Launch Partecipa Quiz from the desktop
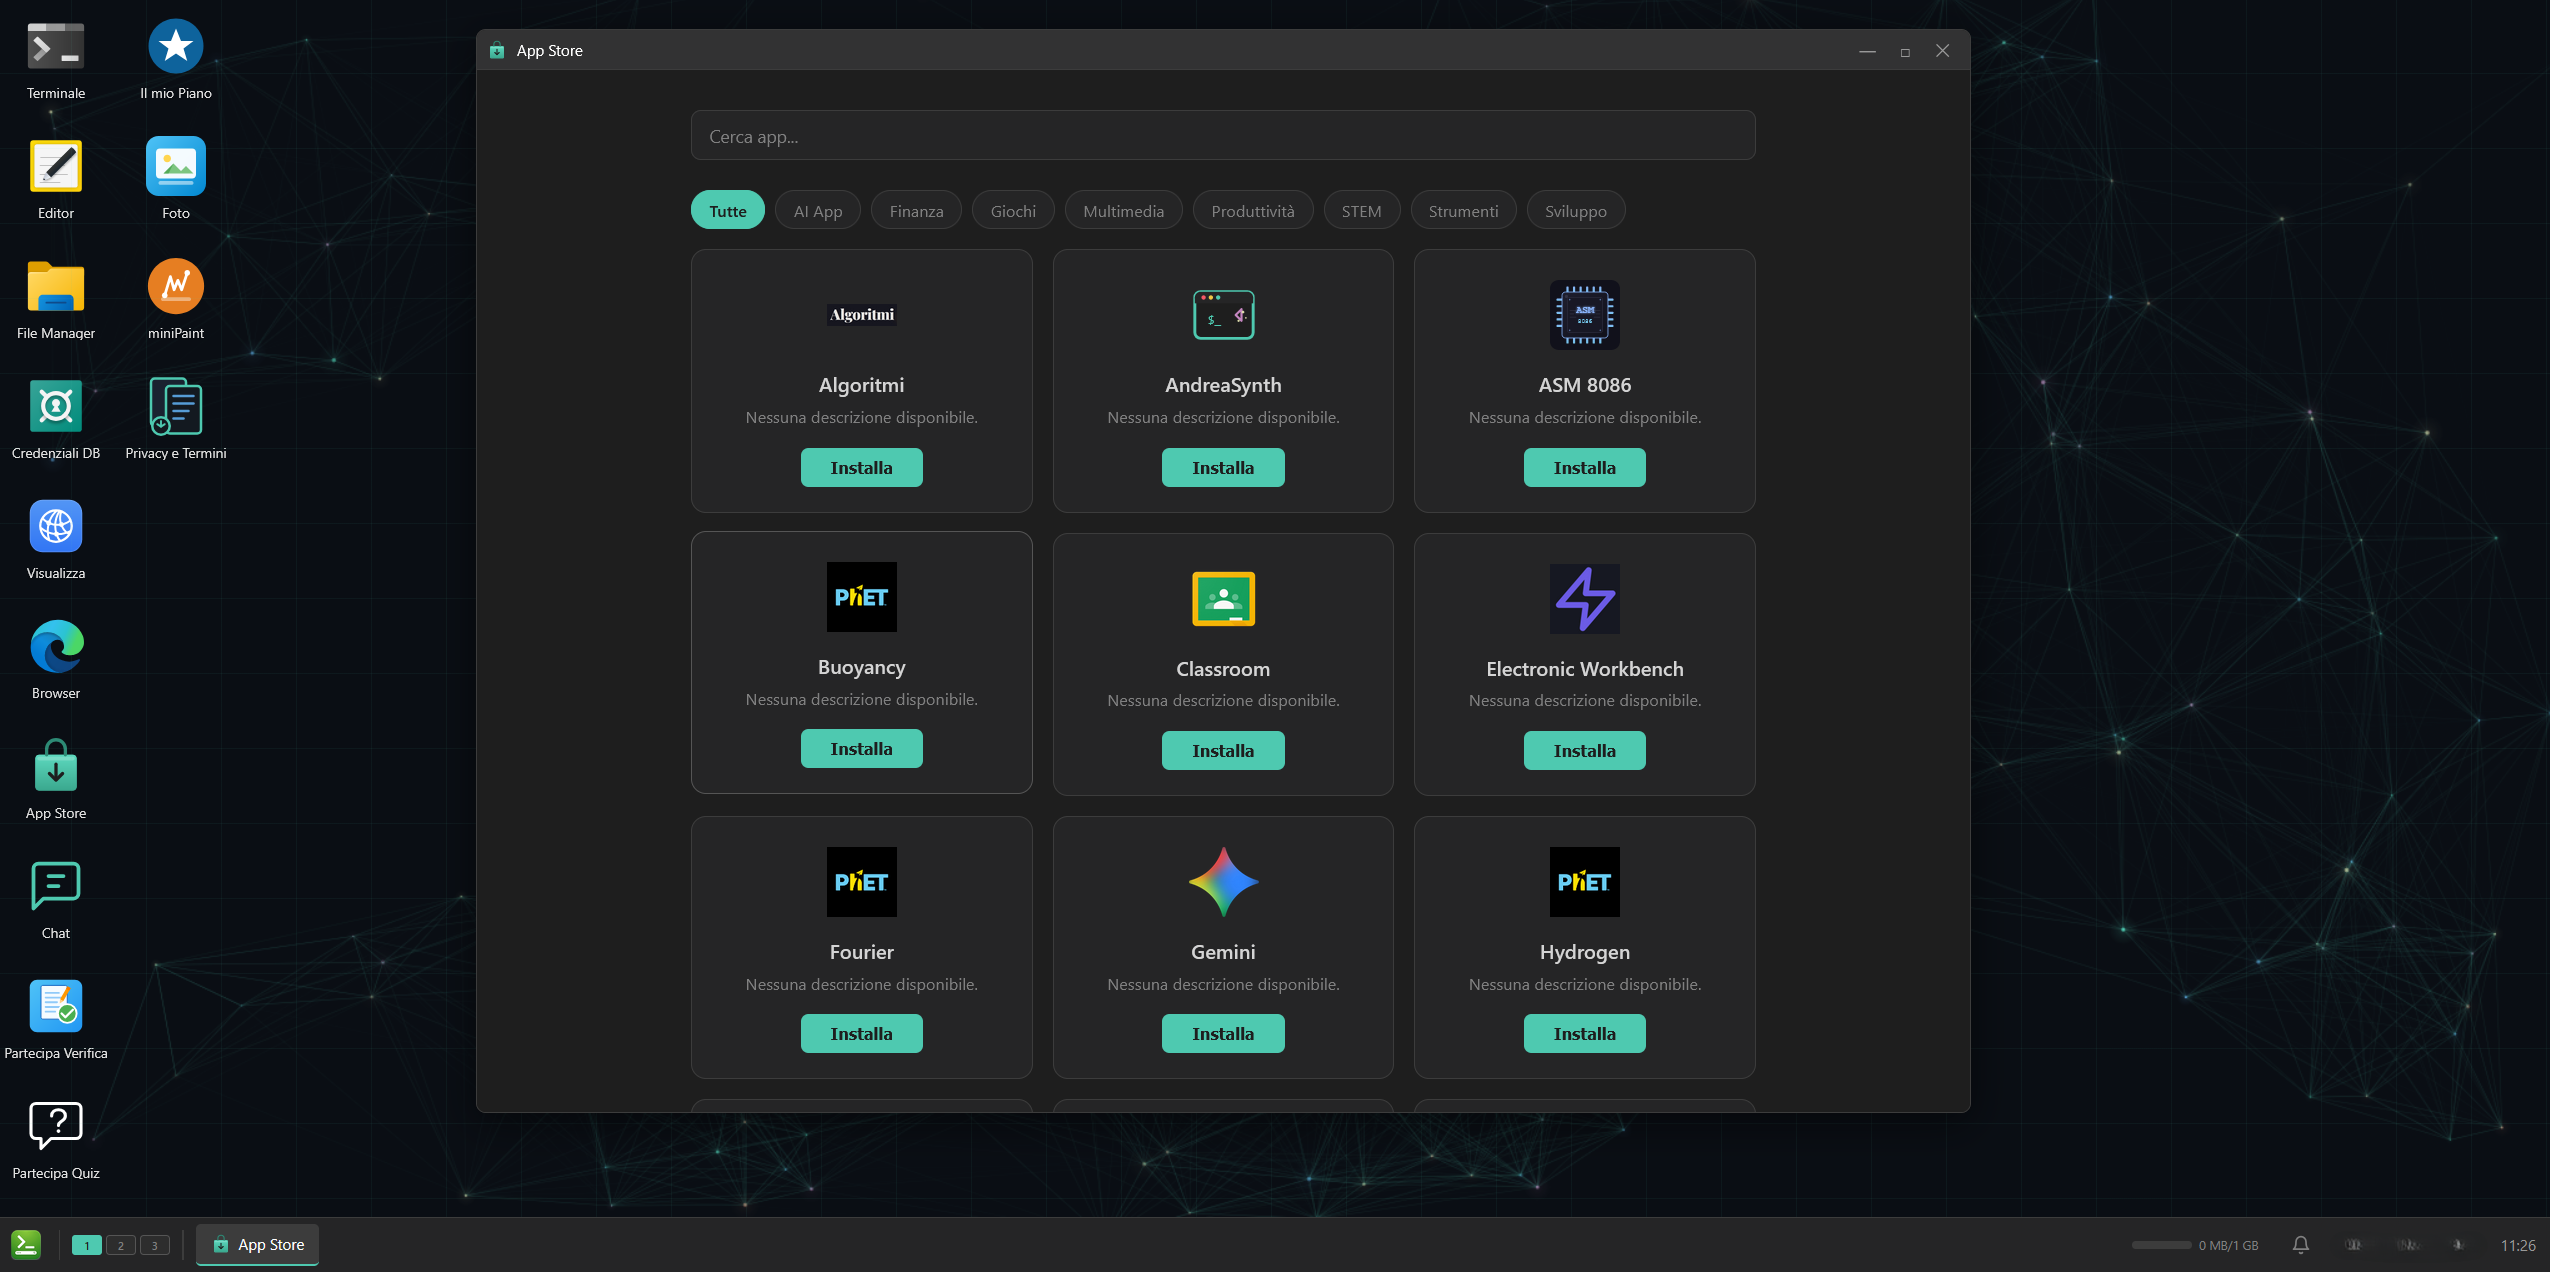Screen dimensions: 2550x1272 pyautogui.click(x=55, y=1125)
